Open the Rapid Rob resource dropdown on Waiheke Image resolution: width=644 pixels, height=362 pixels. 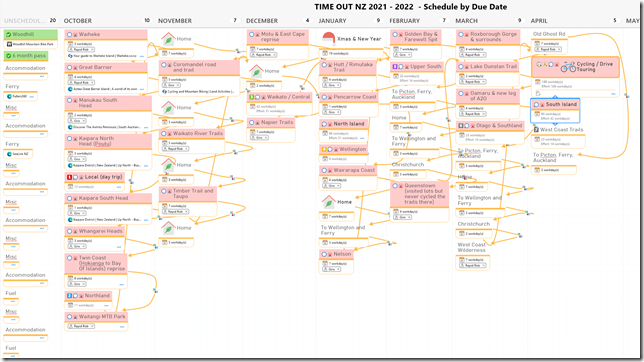point(80,49)
